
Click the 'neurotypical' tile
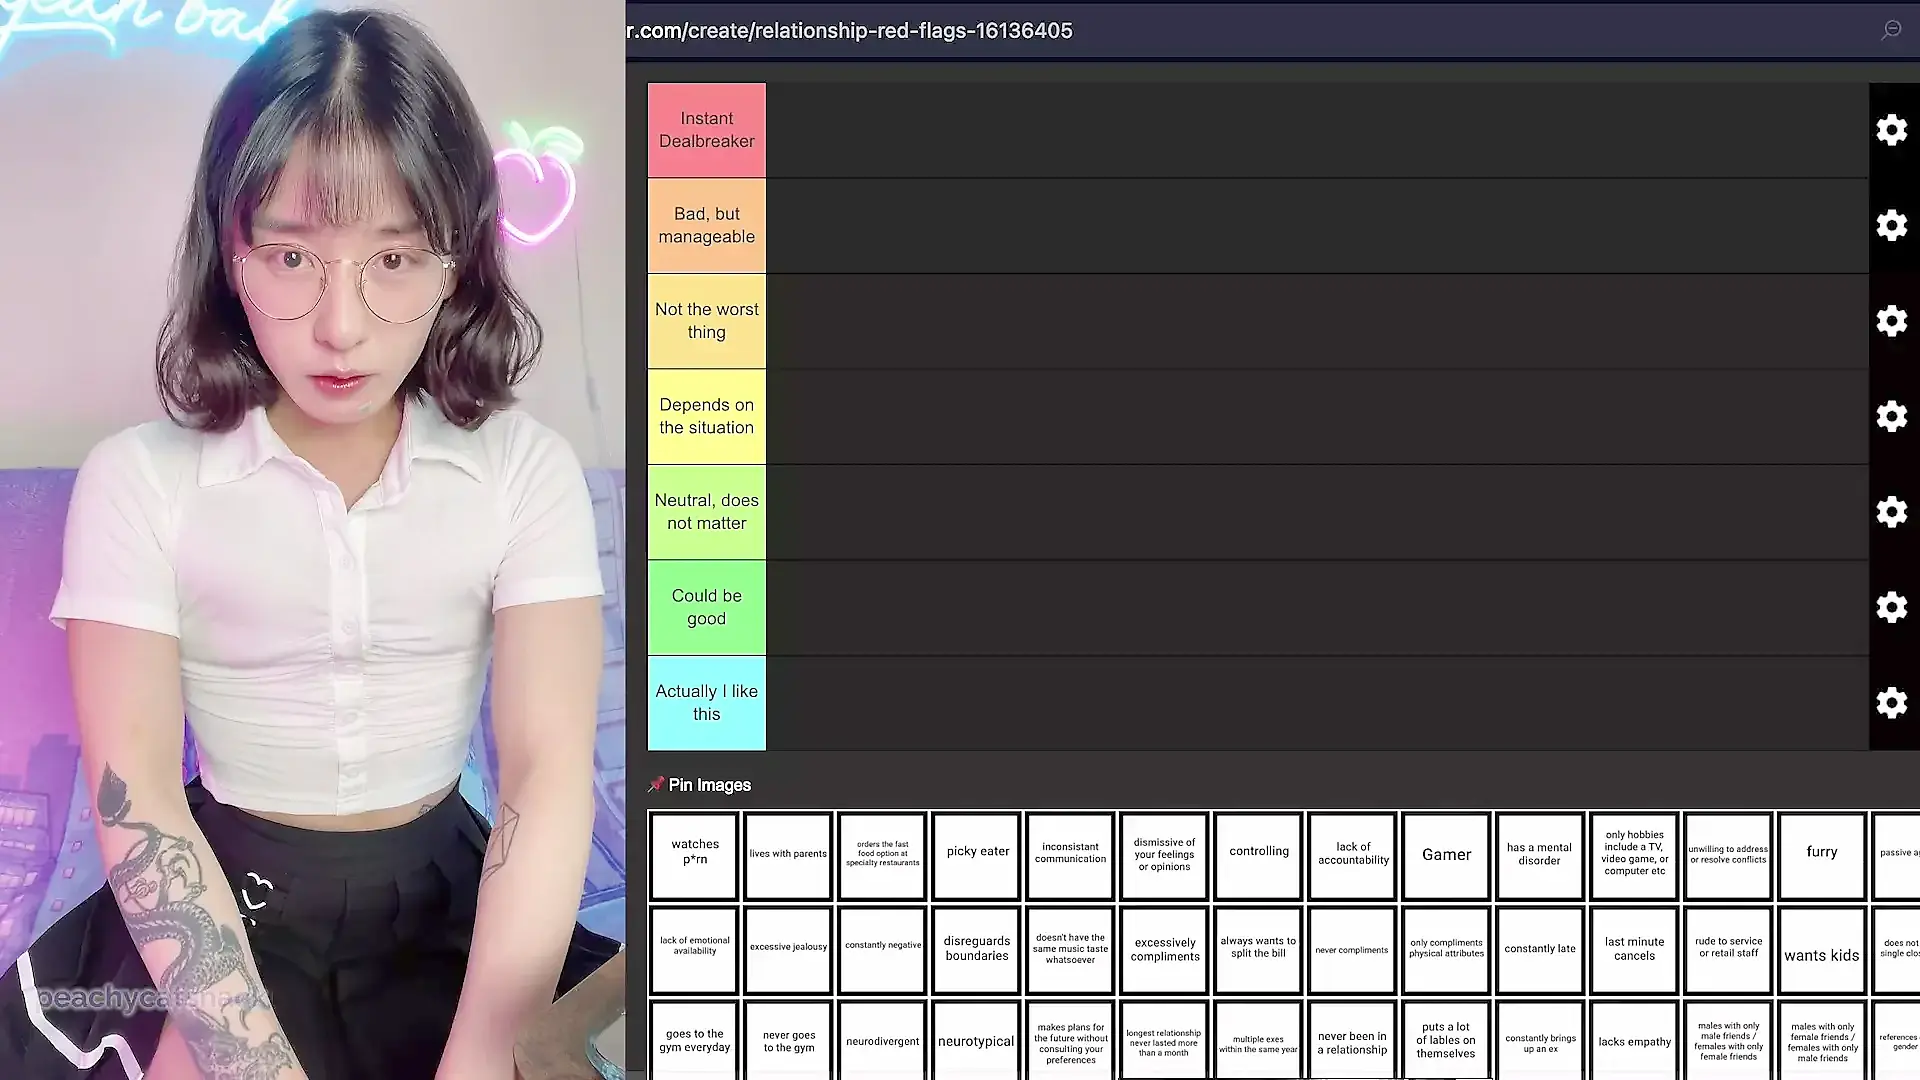click(x=976, y=1041)
